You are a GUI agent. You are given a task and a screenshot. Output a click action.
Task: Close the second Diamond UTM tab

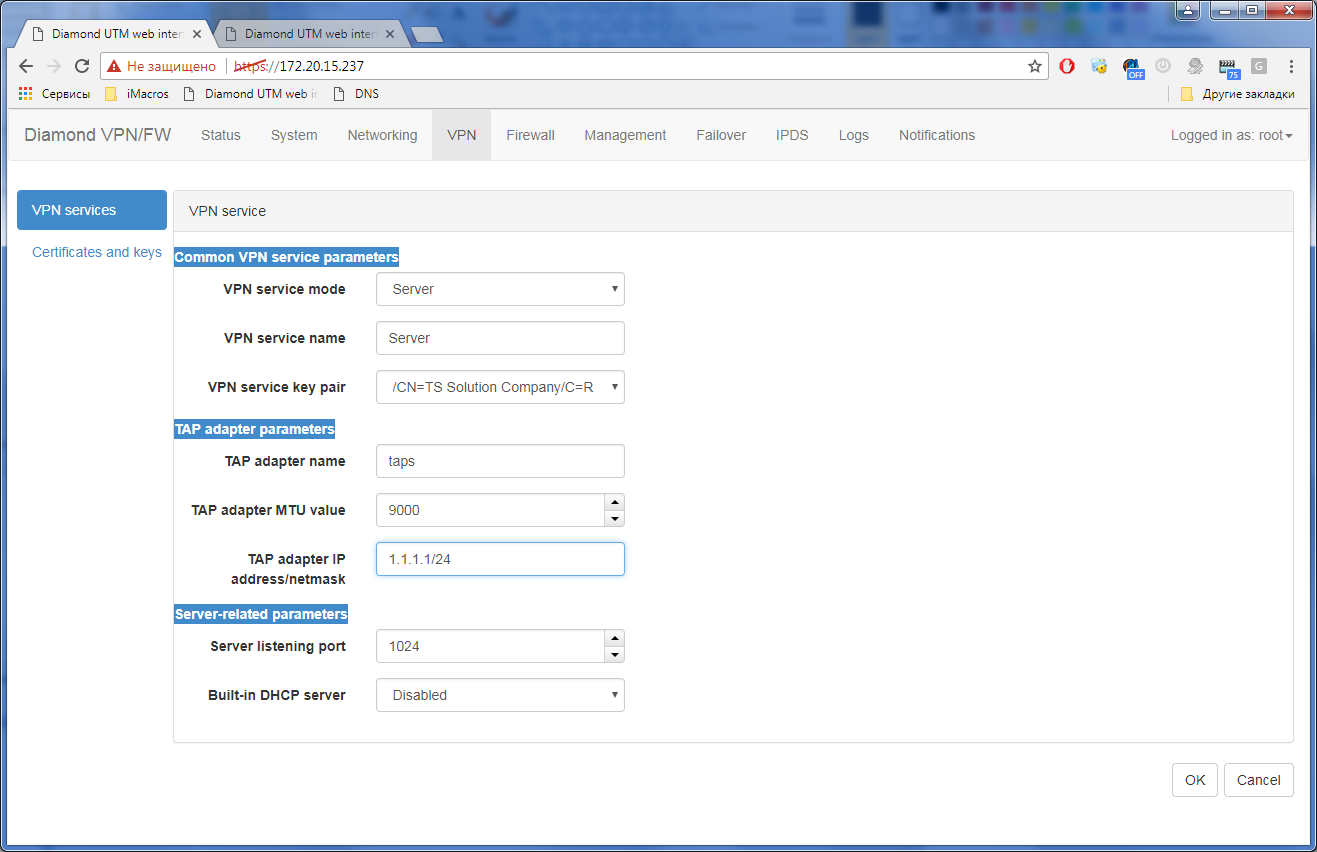pyautogui.click(x=390, y=33)
